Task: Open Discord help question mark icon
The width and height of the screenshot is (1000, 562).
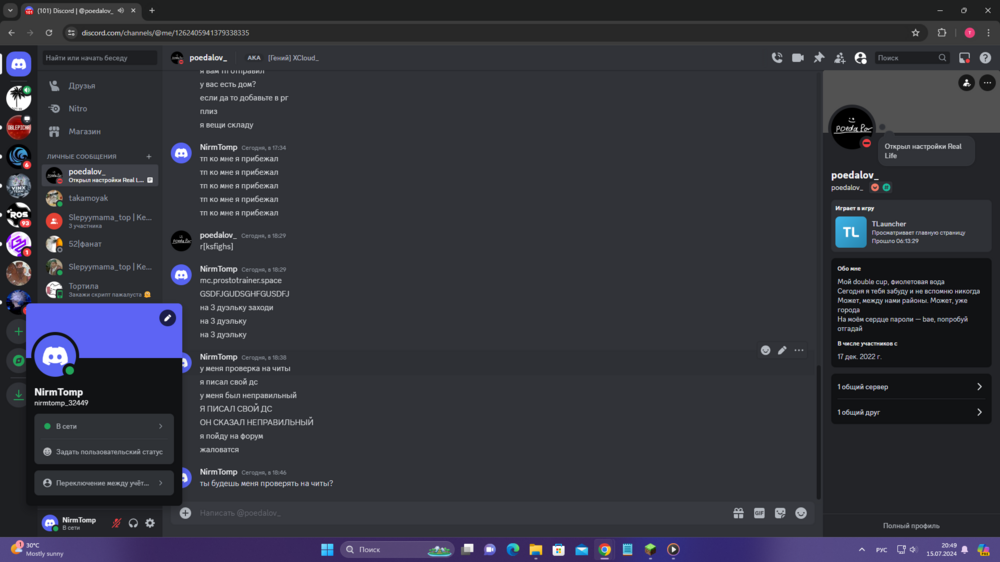Action: point(985,58)
